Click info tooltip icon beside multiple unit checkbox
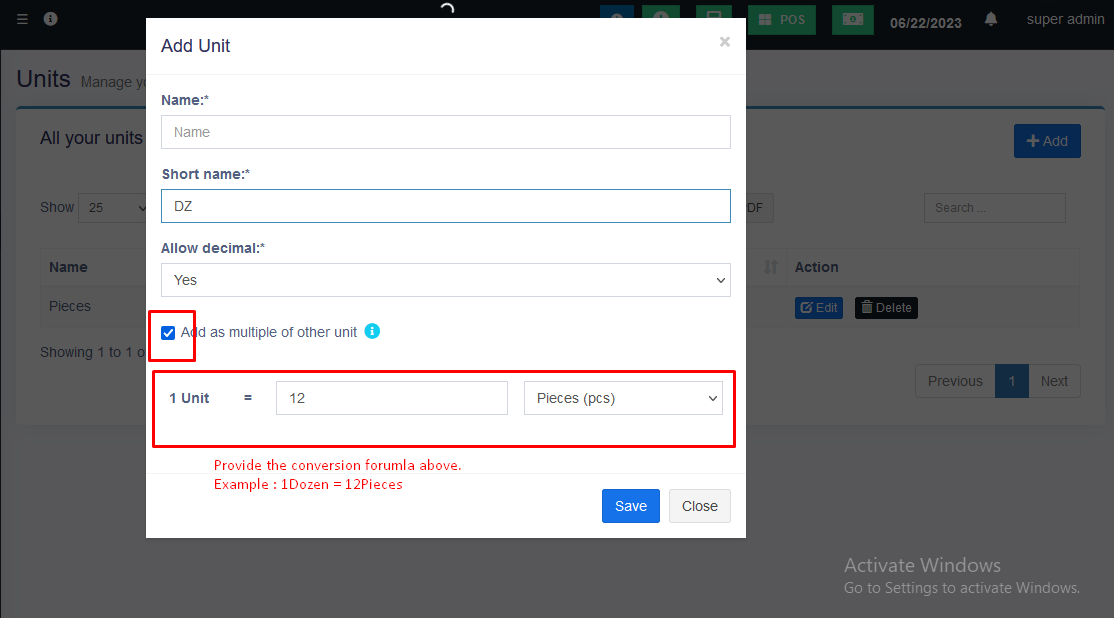This screenshot has height=618, width=1114. coord(372,331)
